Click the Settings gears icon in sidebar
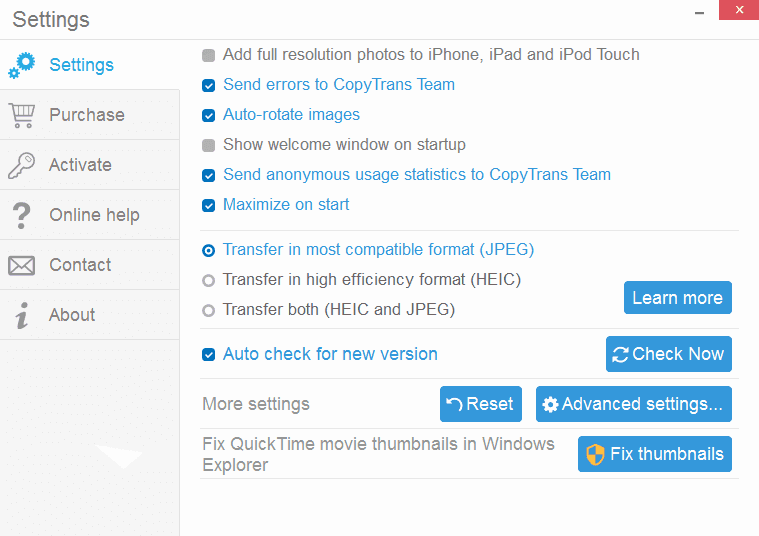The width and height of the screenshot is (759, 536). tap(21, 65)
